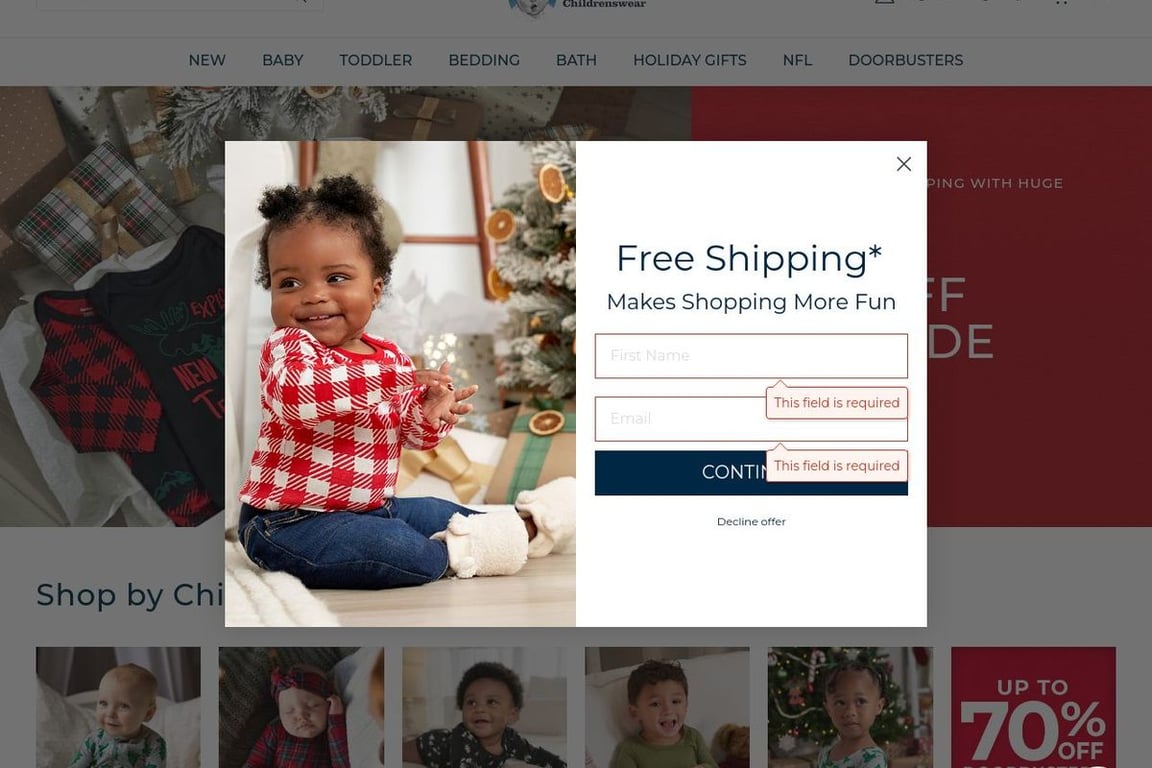Open the BABY category menu
Image resolution: width=1152 pixels, height=768 pixels.
(283, 60)
